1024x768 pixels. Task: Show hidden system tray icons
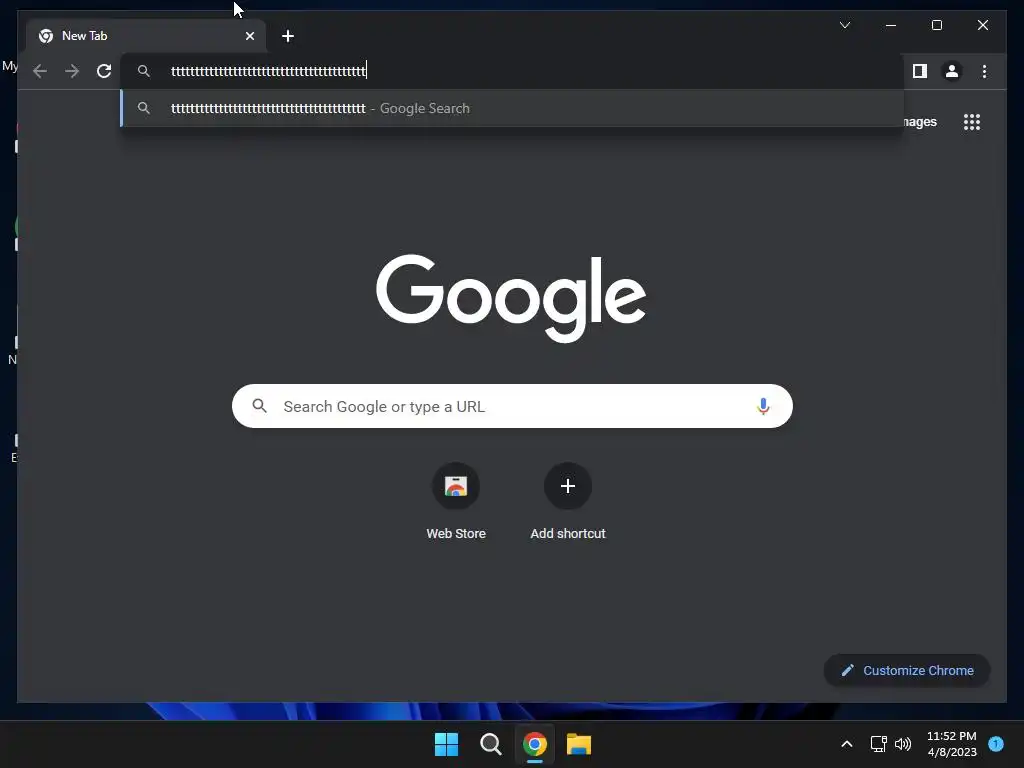coord(846,744)
